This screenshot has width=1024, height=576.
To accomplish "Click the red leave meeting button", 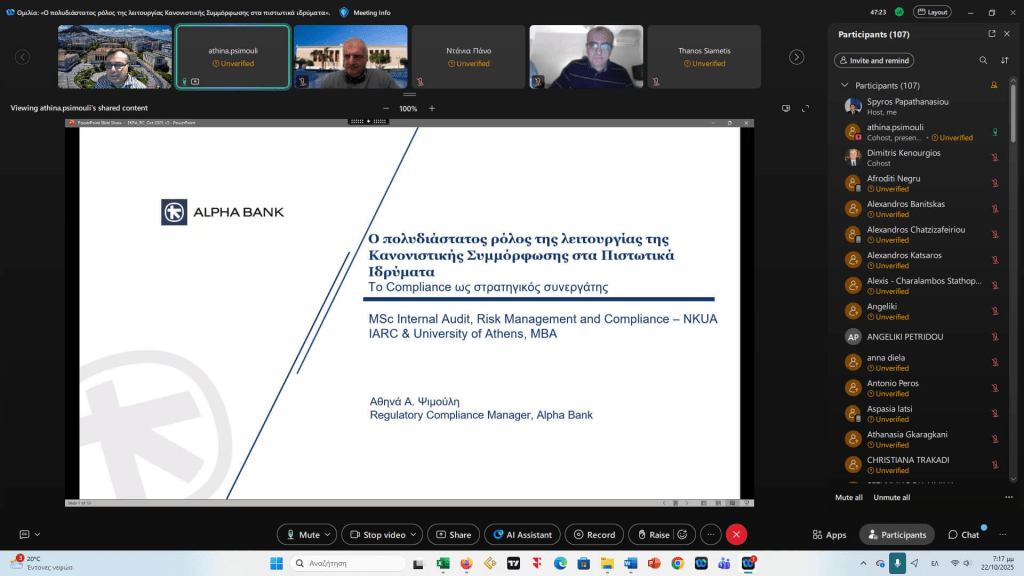I will pos(737,535).
